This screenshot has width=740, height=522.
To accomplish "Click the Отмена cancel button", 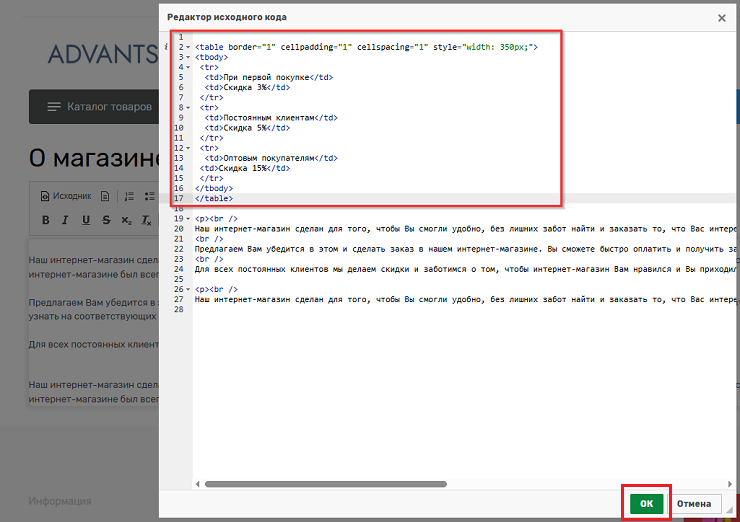I will click(695, 504).
